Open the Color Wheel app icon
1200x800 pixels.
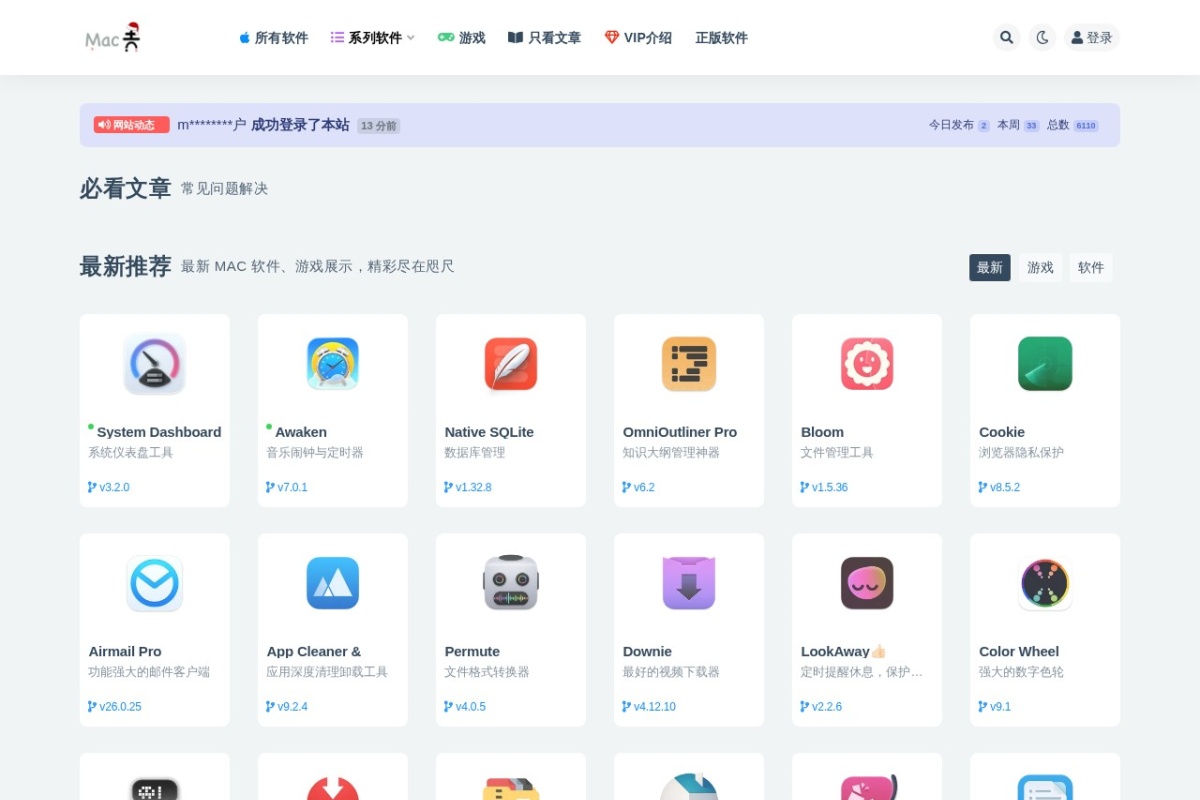(1045, 583)
